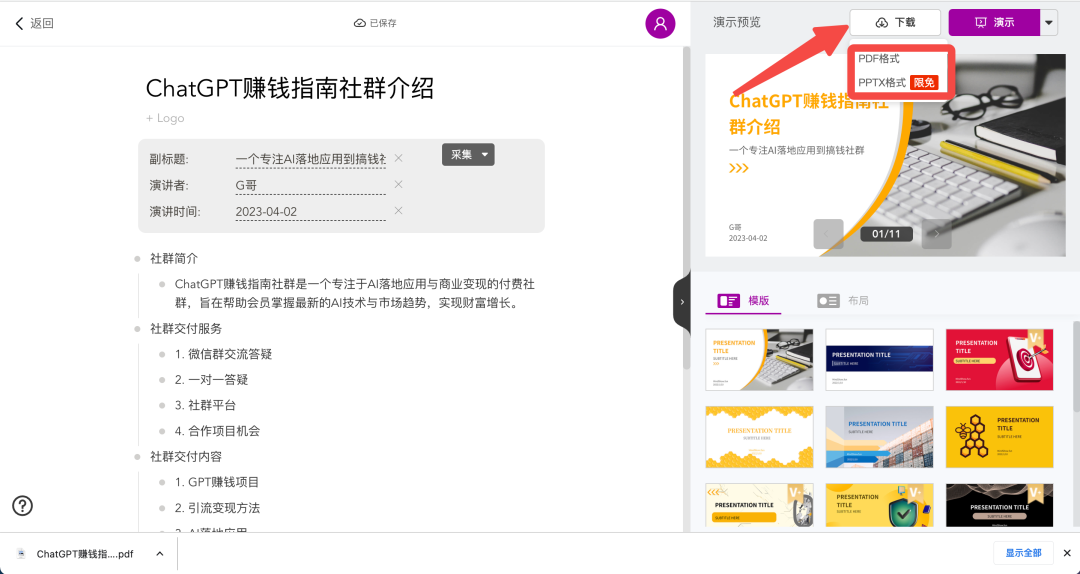Click the cloud 已保存 saved status icon
This screenshot has height=574, width=1080.
[x=360, y=23]
